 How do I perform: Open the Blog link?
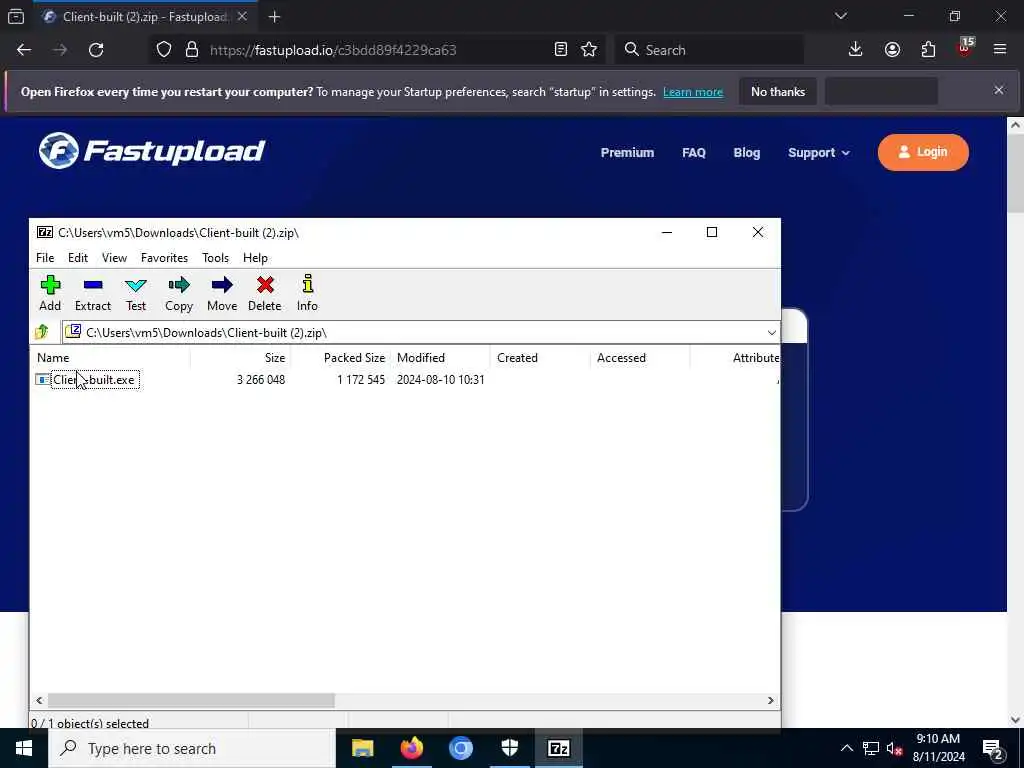point(746,153)
